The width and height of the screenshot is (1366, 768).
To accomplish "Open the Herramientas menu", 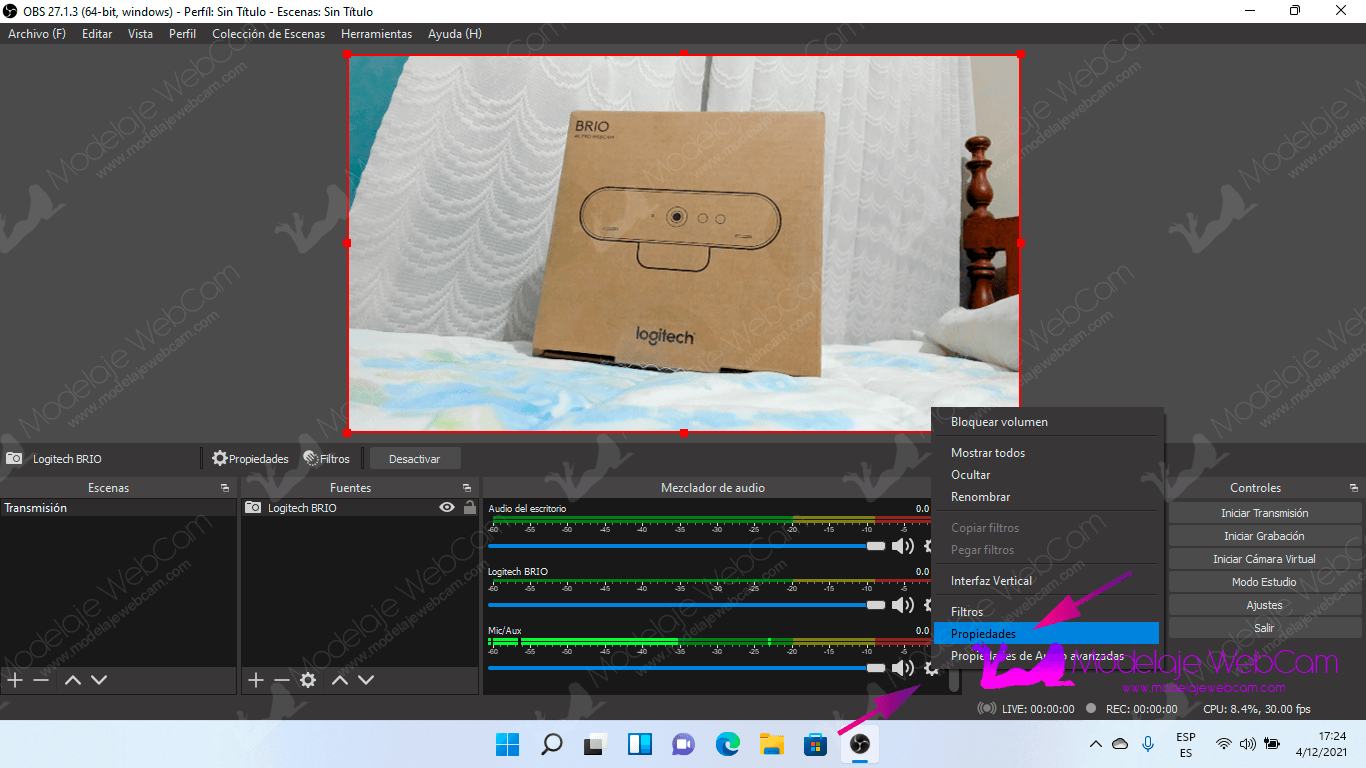I will coord(376,34).
